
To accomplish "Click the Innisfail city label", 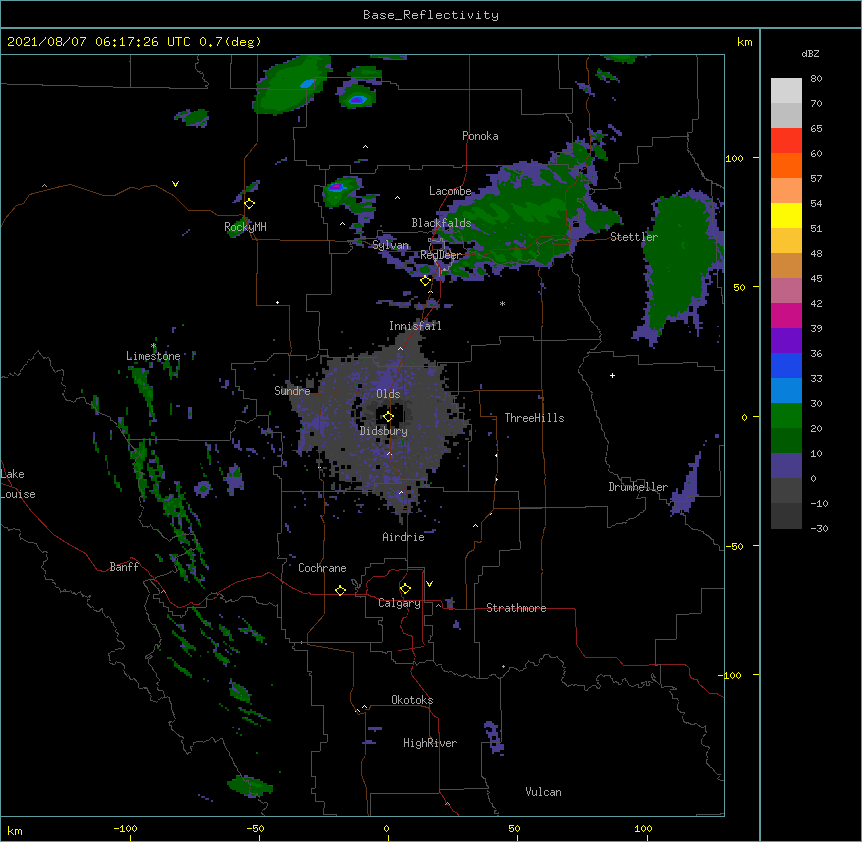I will point(415,326).
